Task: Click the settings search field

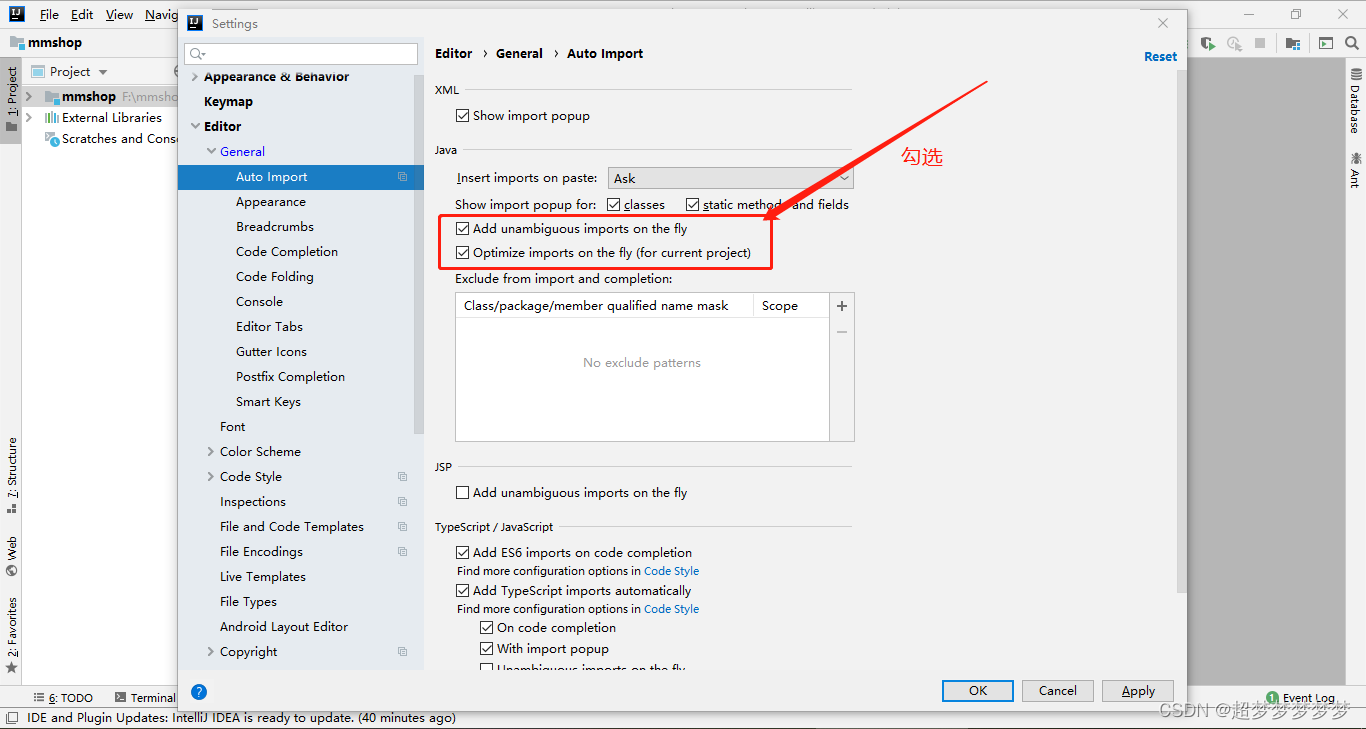Action: [301, 54]
